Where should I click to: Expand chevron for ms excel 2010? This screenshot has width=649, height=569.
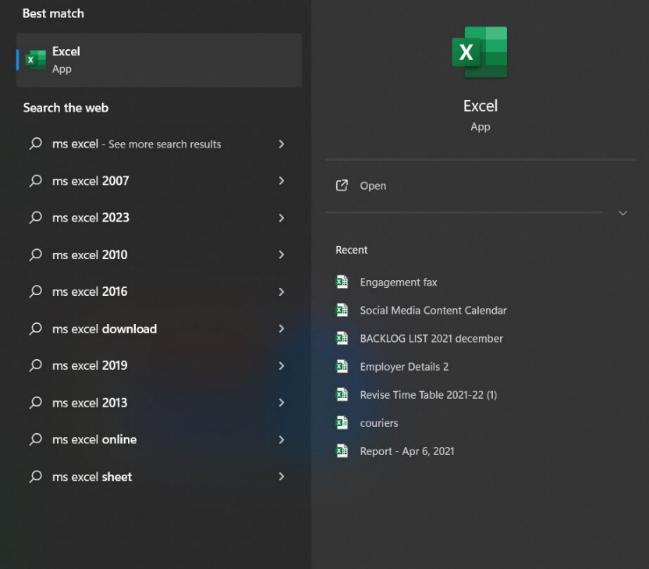281,254
